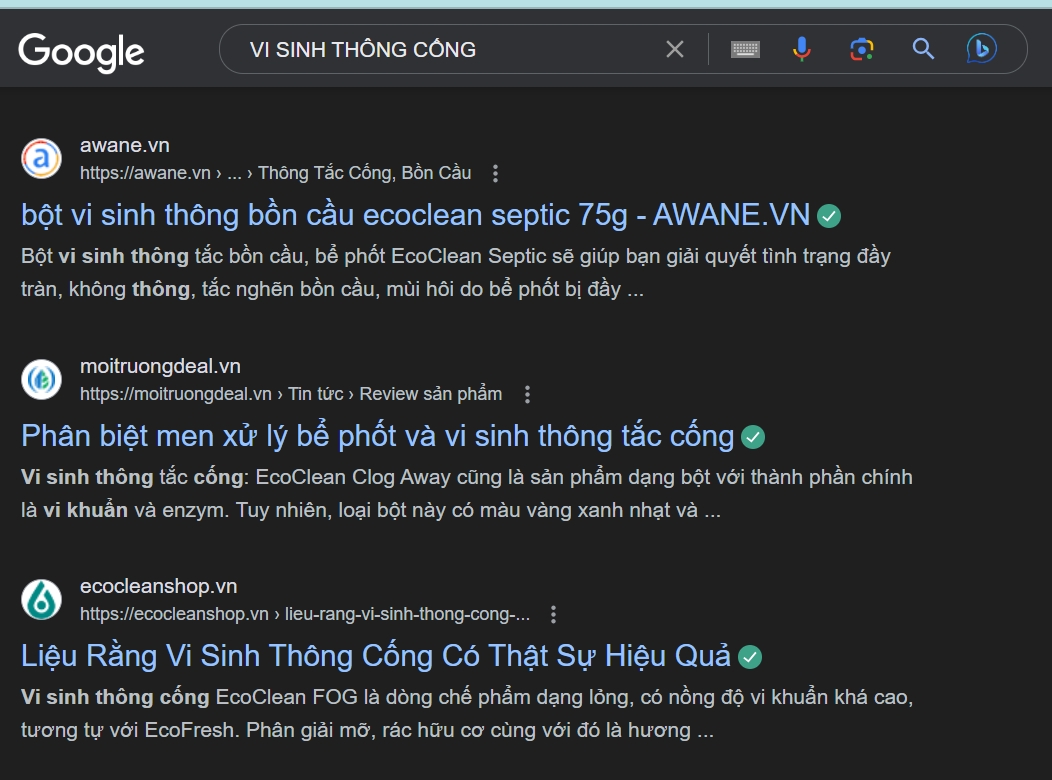Open bột vi sinh thông bồn cầu ecoclean link
The image size is (1052, 780).
pos(415,215)
